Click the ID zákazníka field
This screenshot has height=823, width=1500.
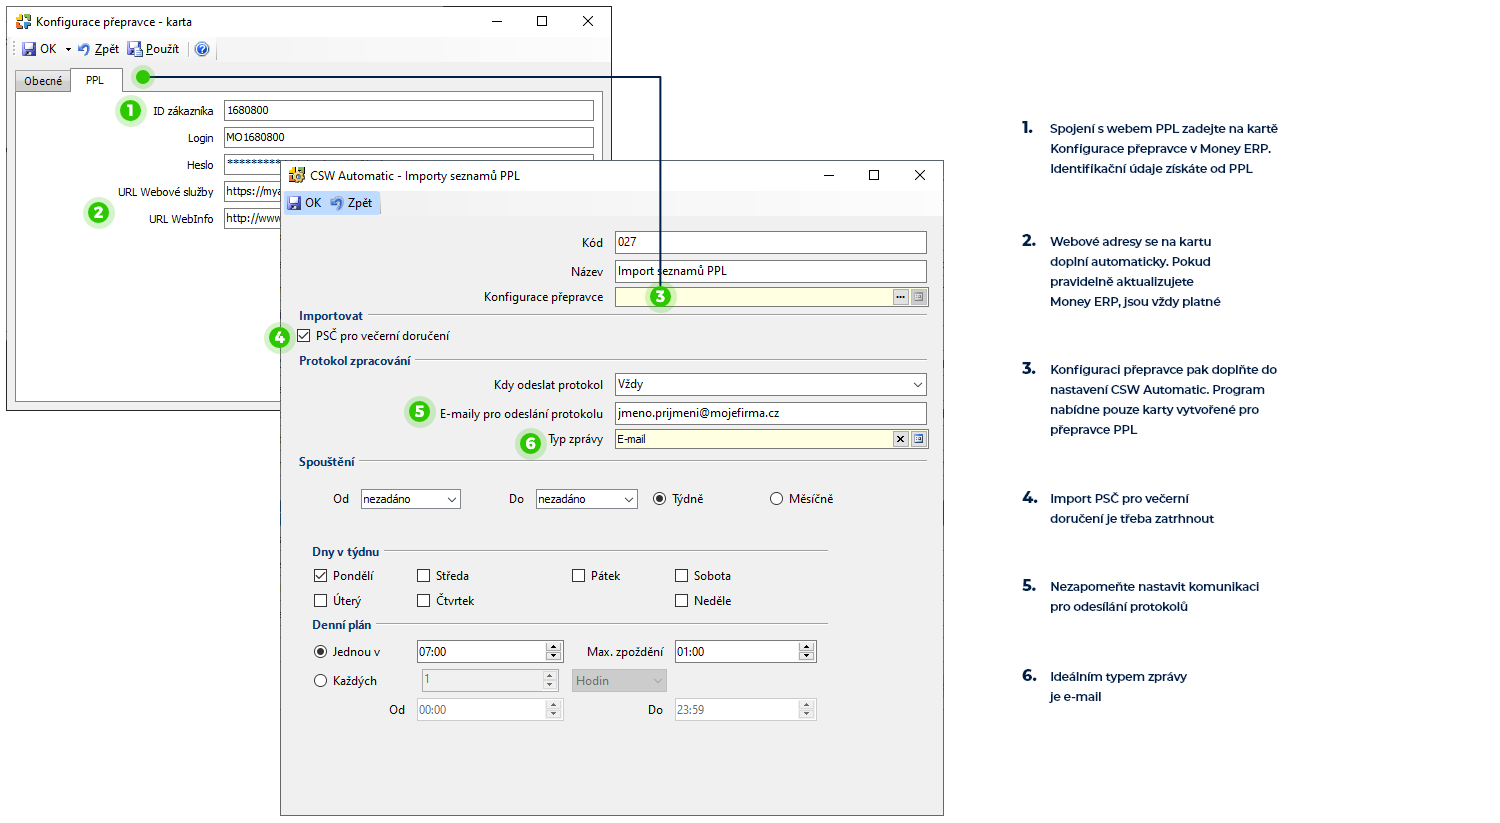tap(408, 110)
